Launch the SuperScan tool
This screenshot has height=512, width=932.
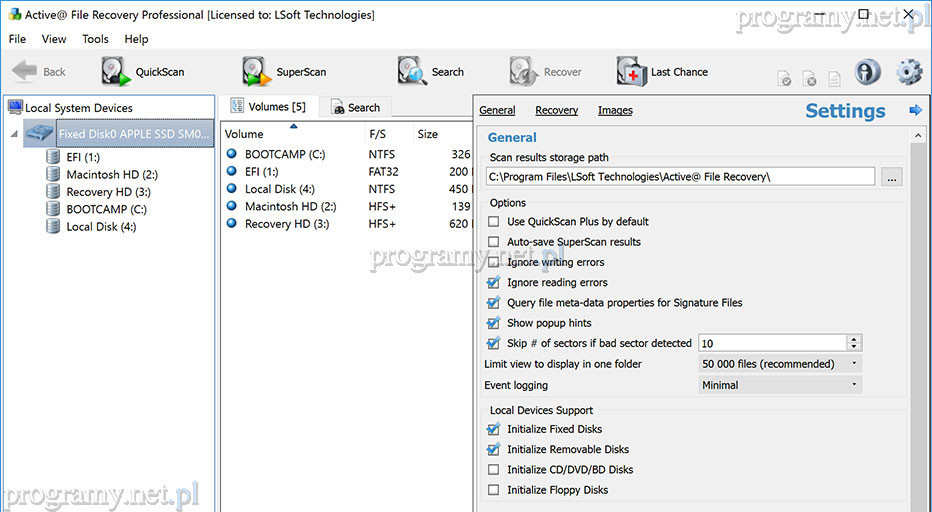[x=285, y=72]
